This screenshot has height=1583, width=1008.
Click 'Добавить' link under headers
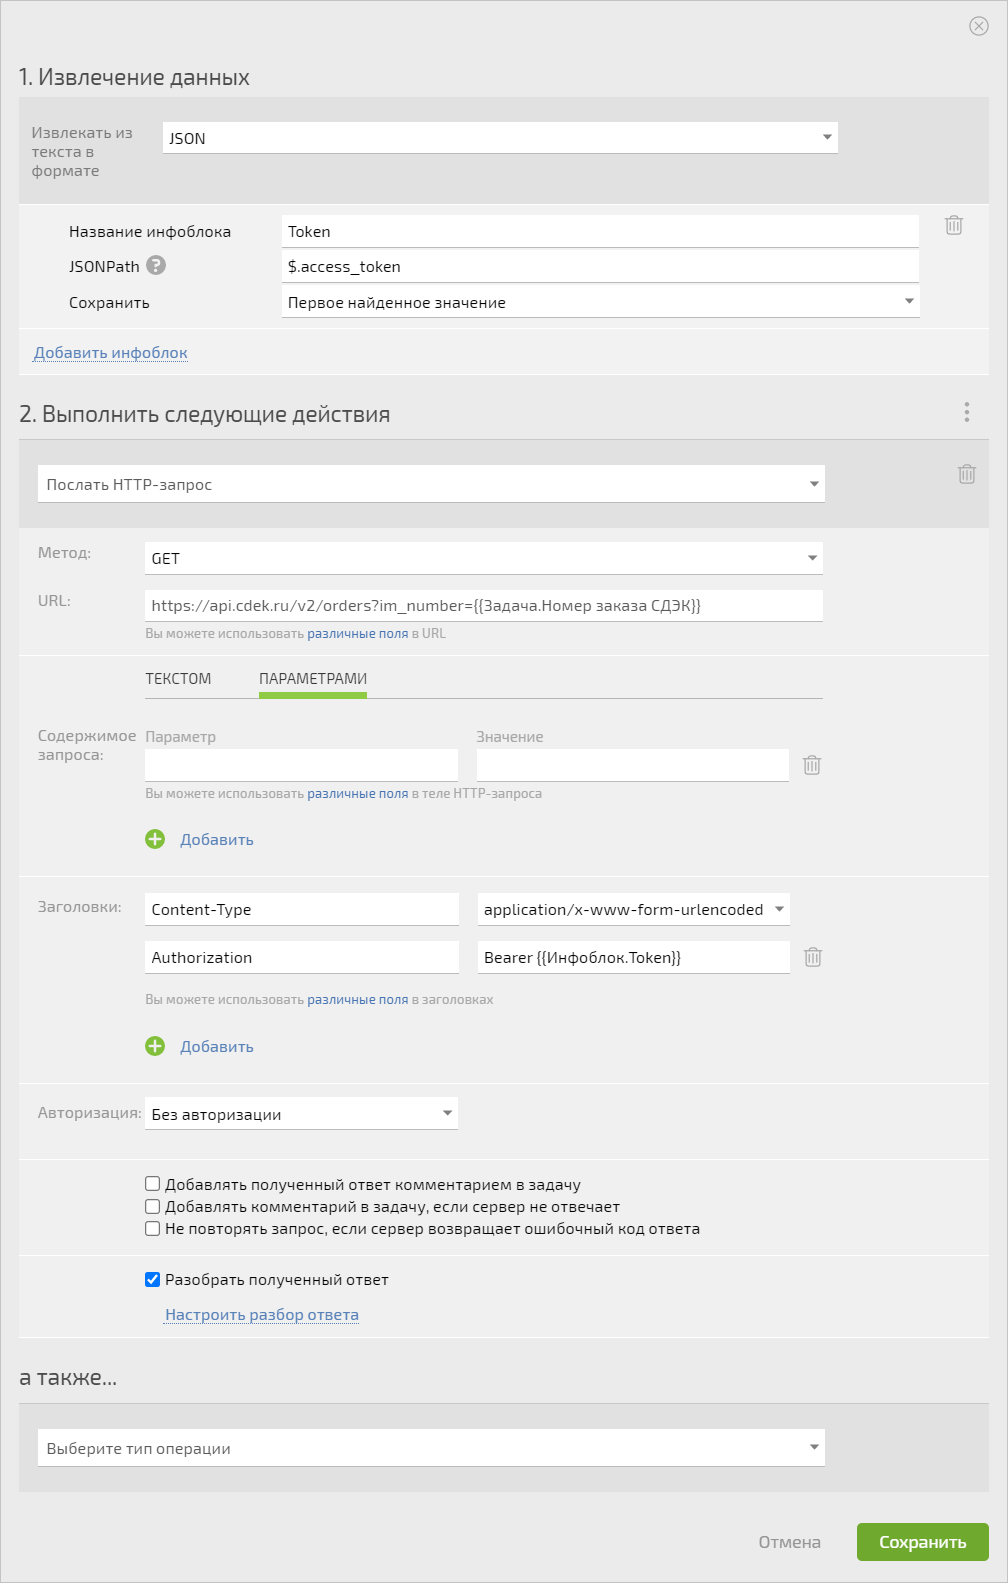pyautogui.click(x=217, y=1046)
